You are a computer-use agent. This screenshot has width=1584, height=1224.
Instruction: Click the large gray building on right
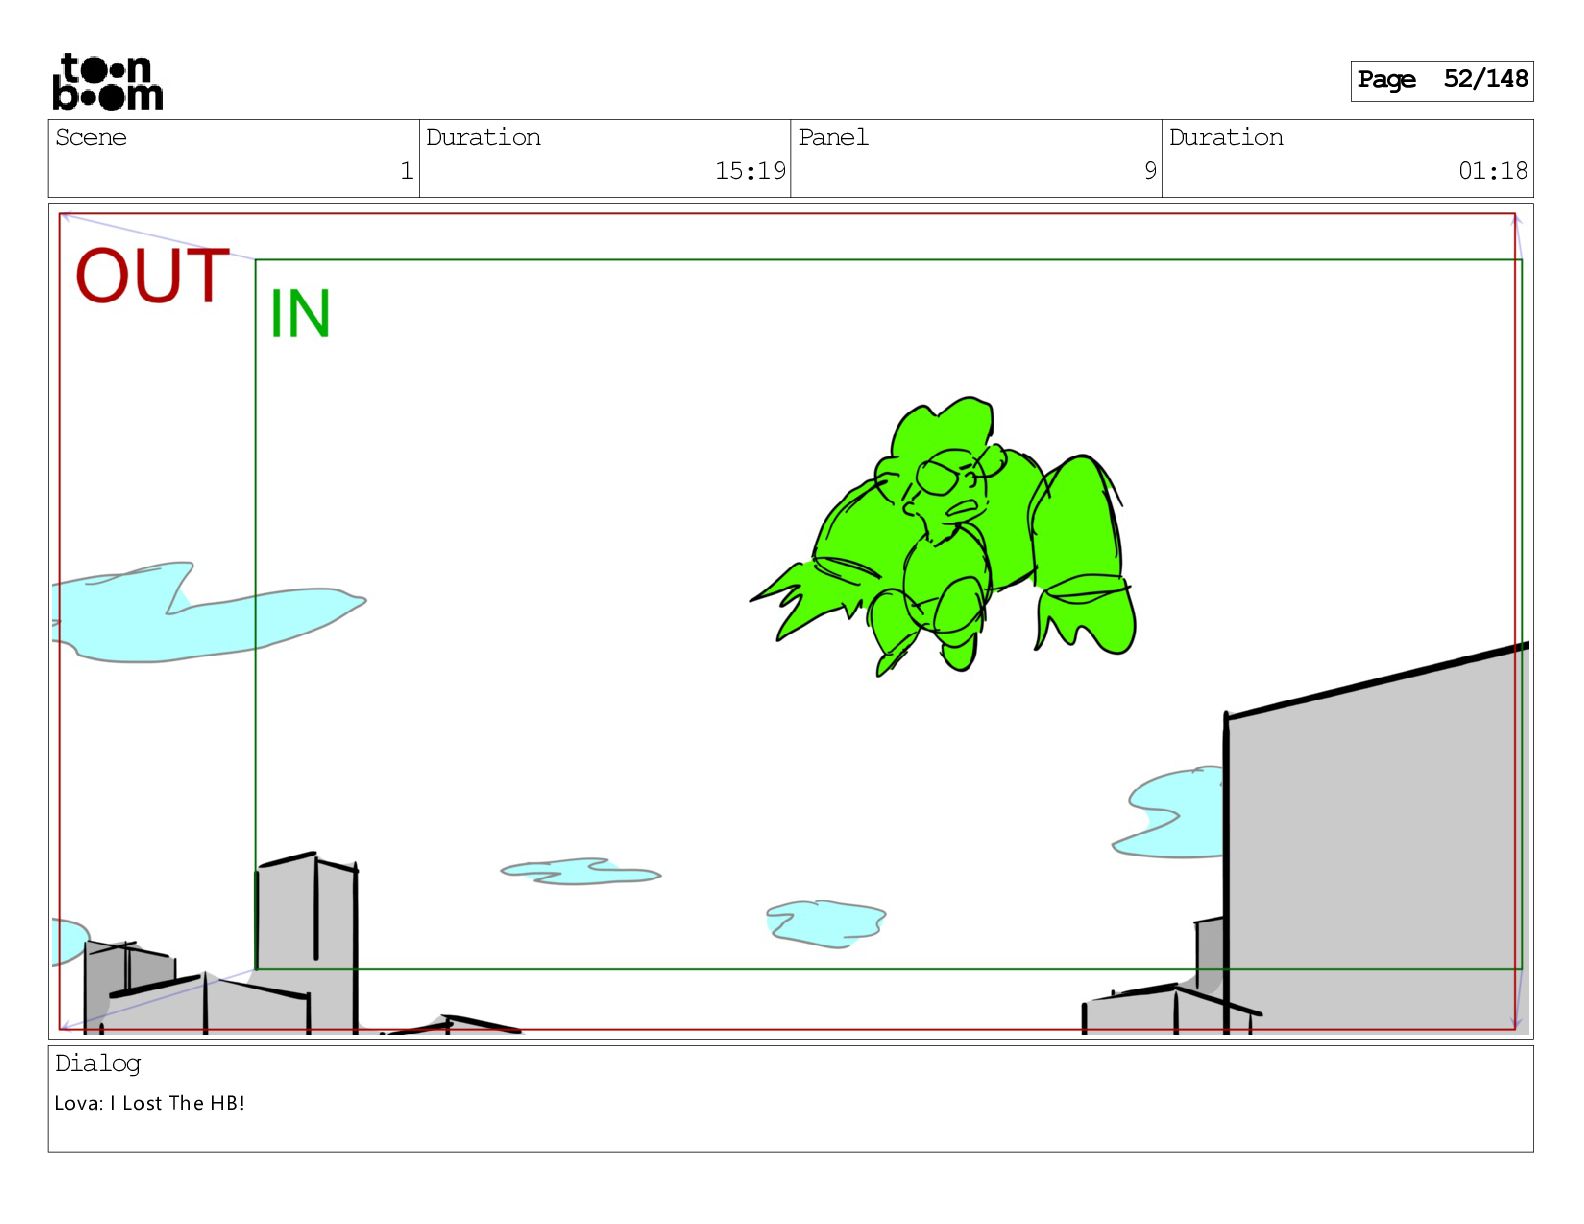[x=1375, y=840]
